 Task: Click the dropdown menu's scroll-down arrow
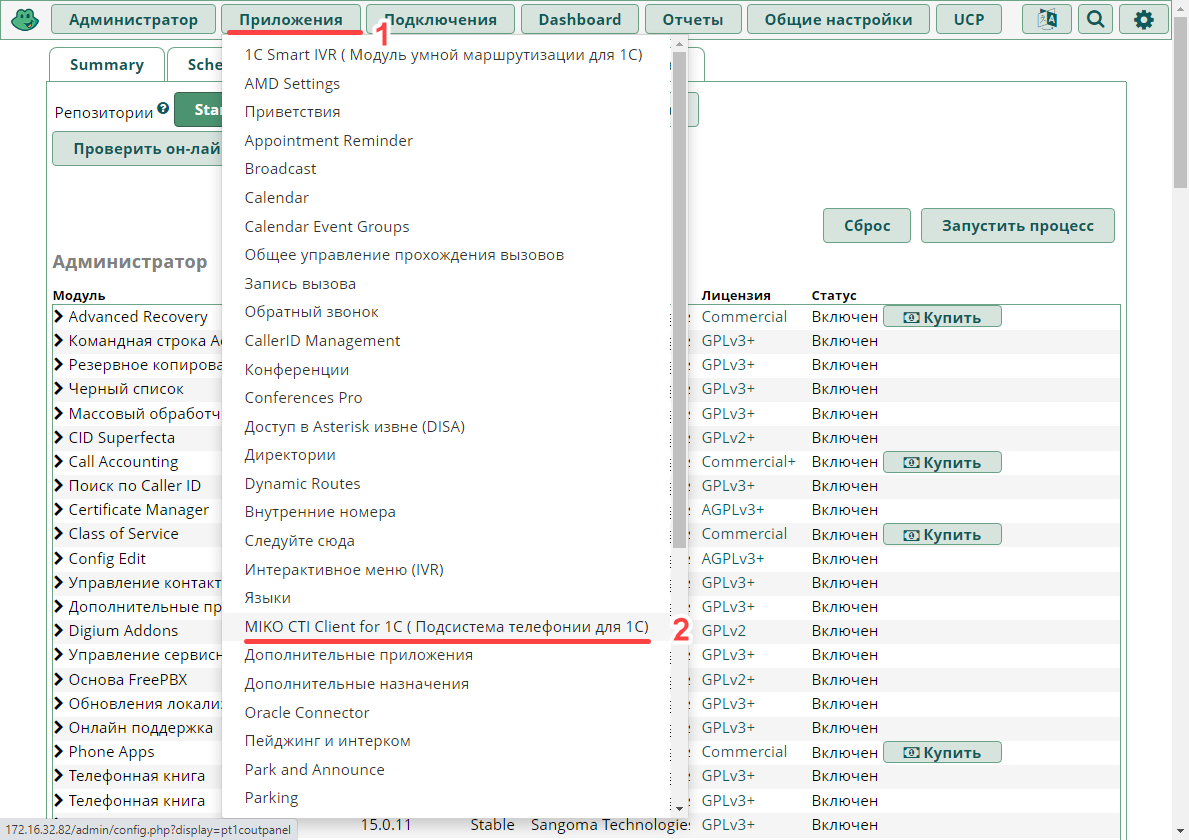coord(679,808)
